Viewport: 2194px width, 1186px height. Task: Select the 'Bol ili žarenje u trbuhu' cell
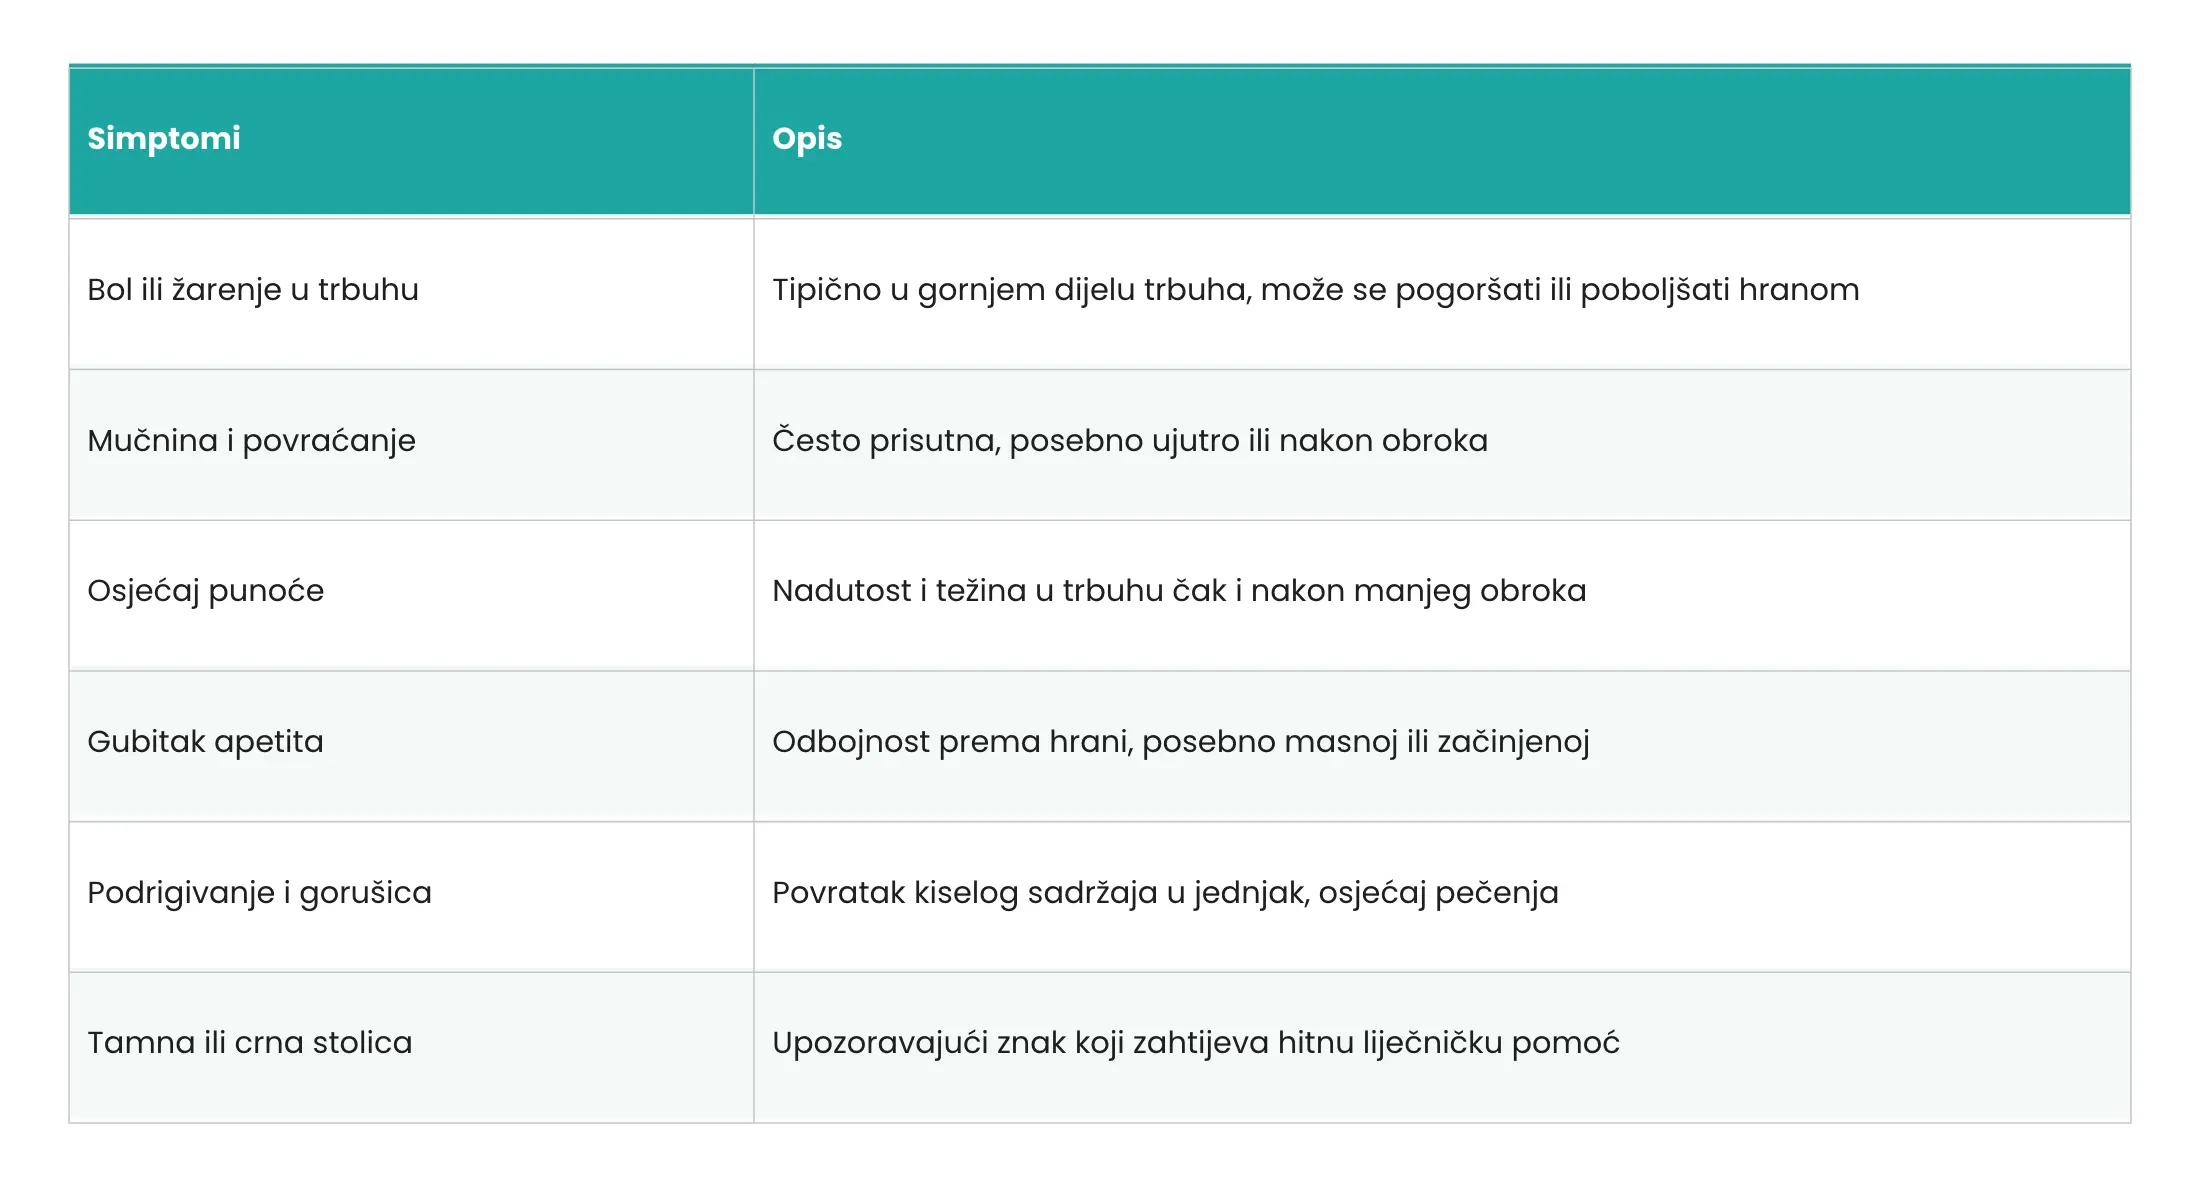click(253, 290)
